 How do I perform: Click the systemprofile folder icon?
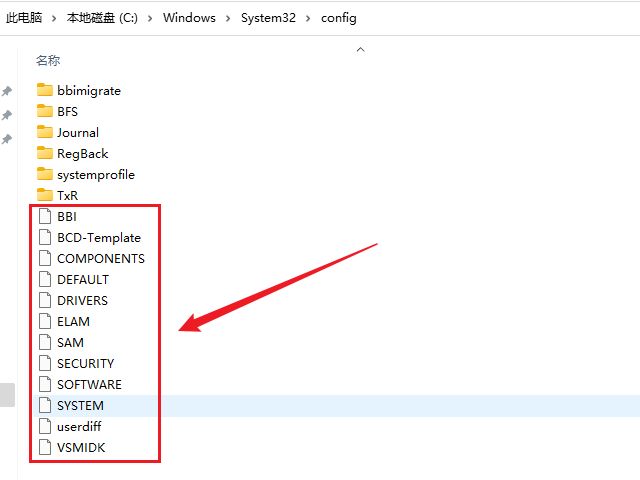[x=44, y=174]
